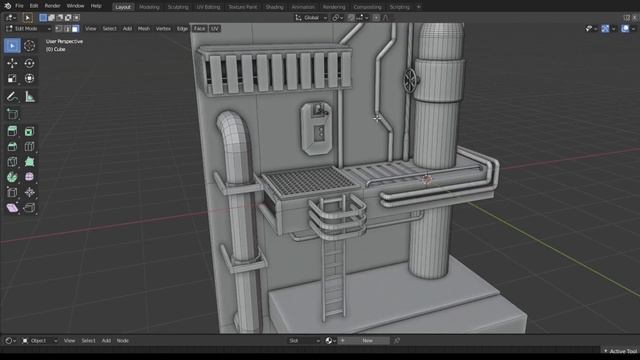Switch to the Shading workspace tab
This screenshot has height=360, width=640.
tap(274, 7)
